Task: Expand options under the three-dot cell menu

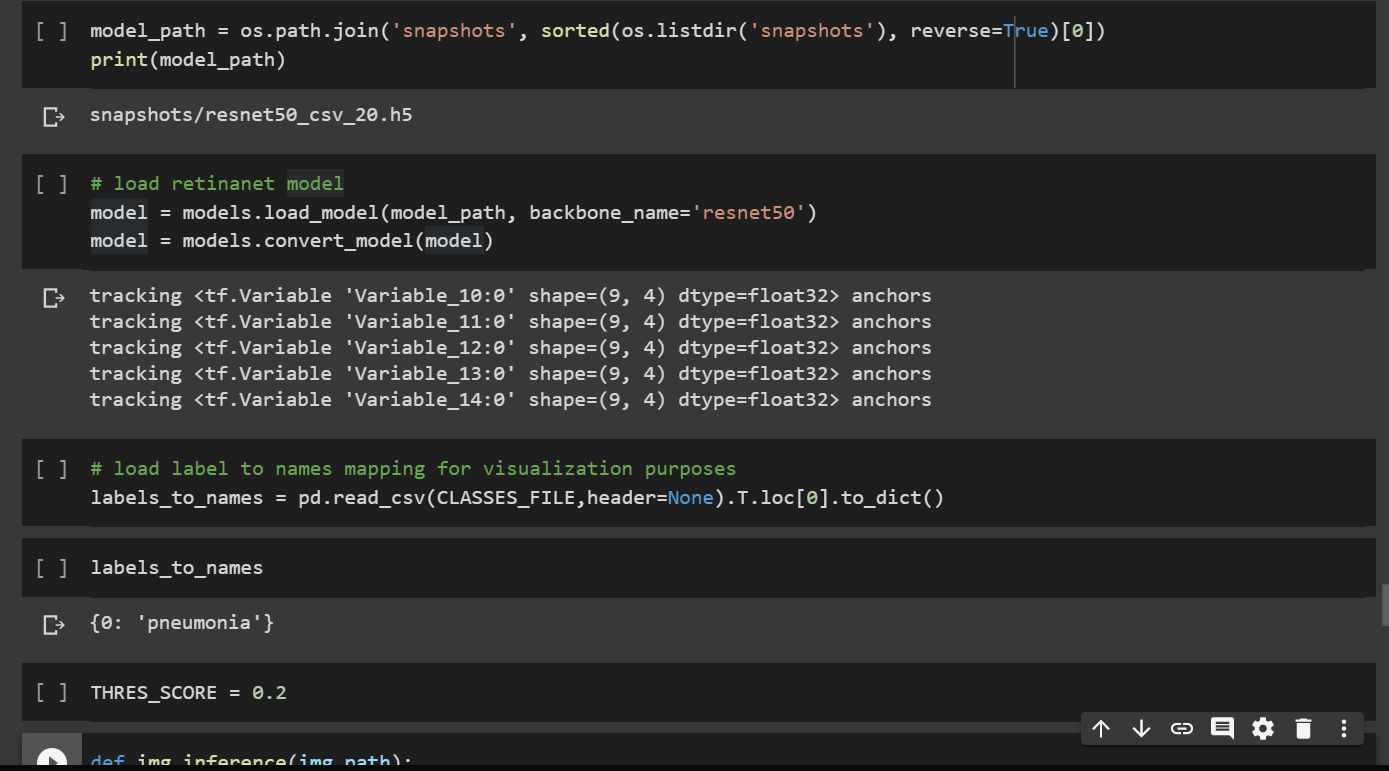Action: [1343, 729]
